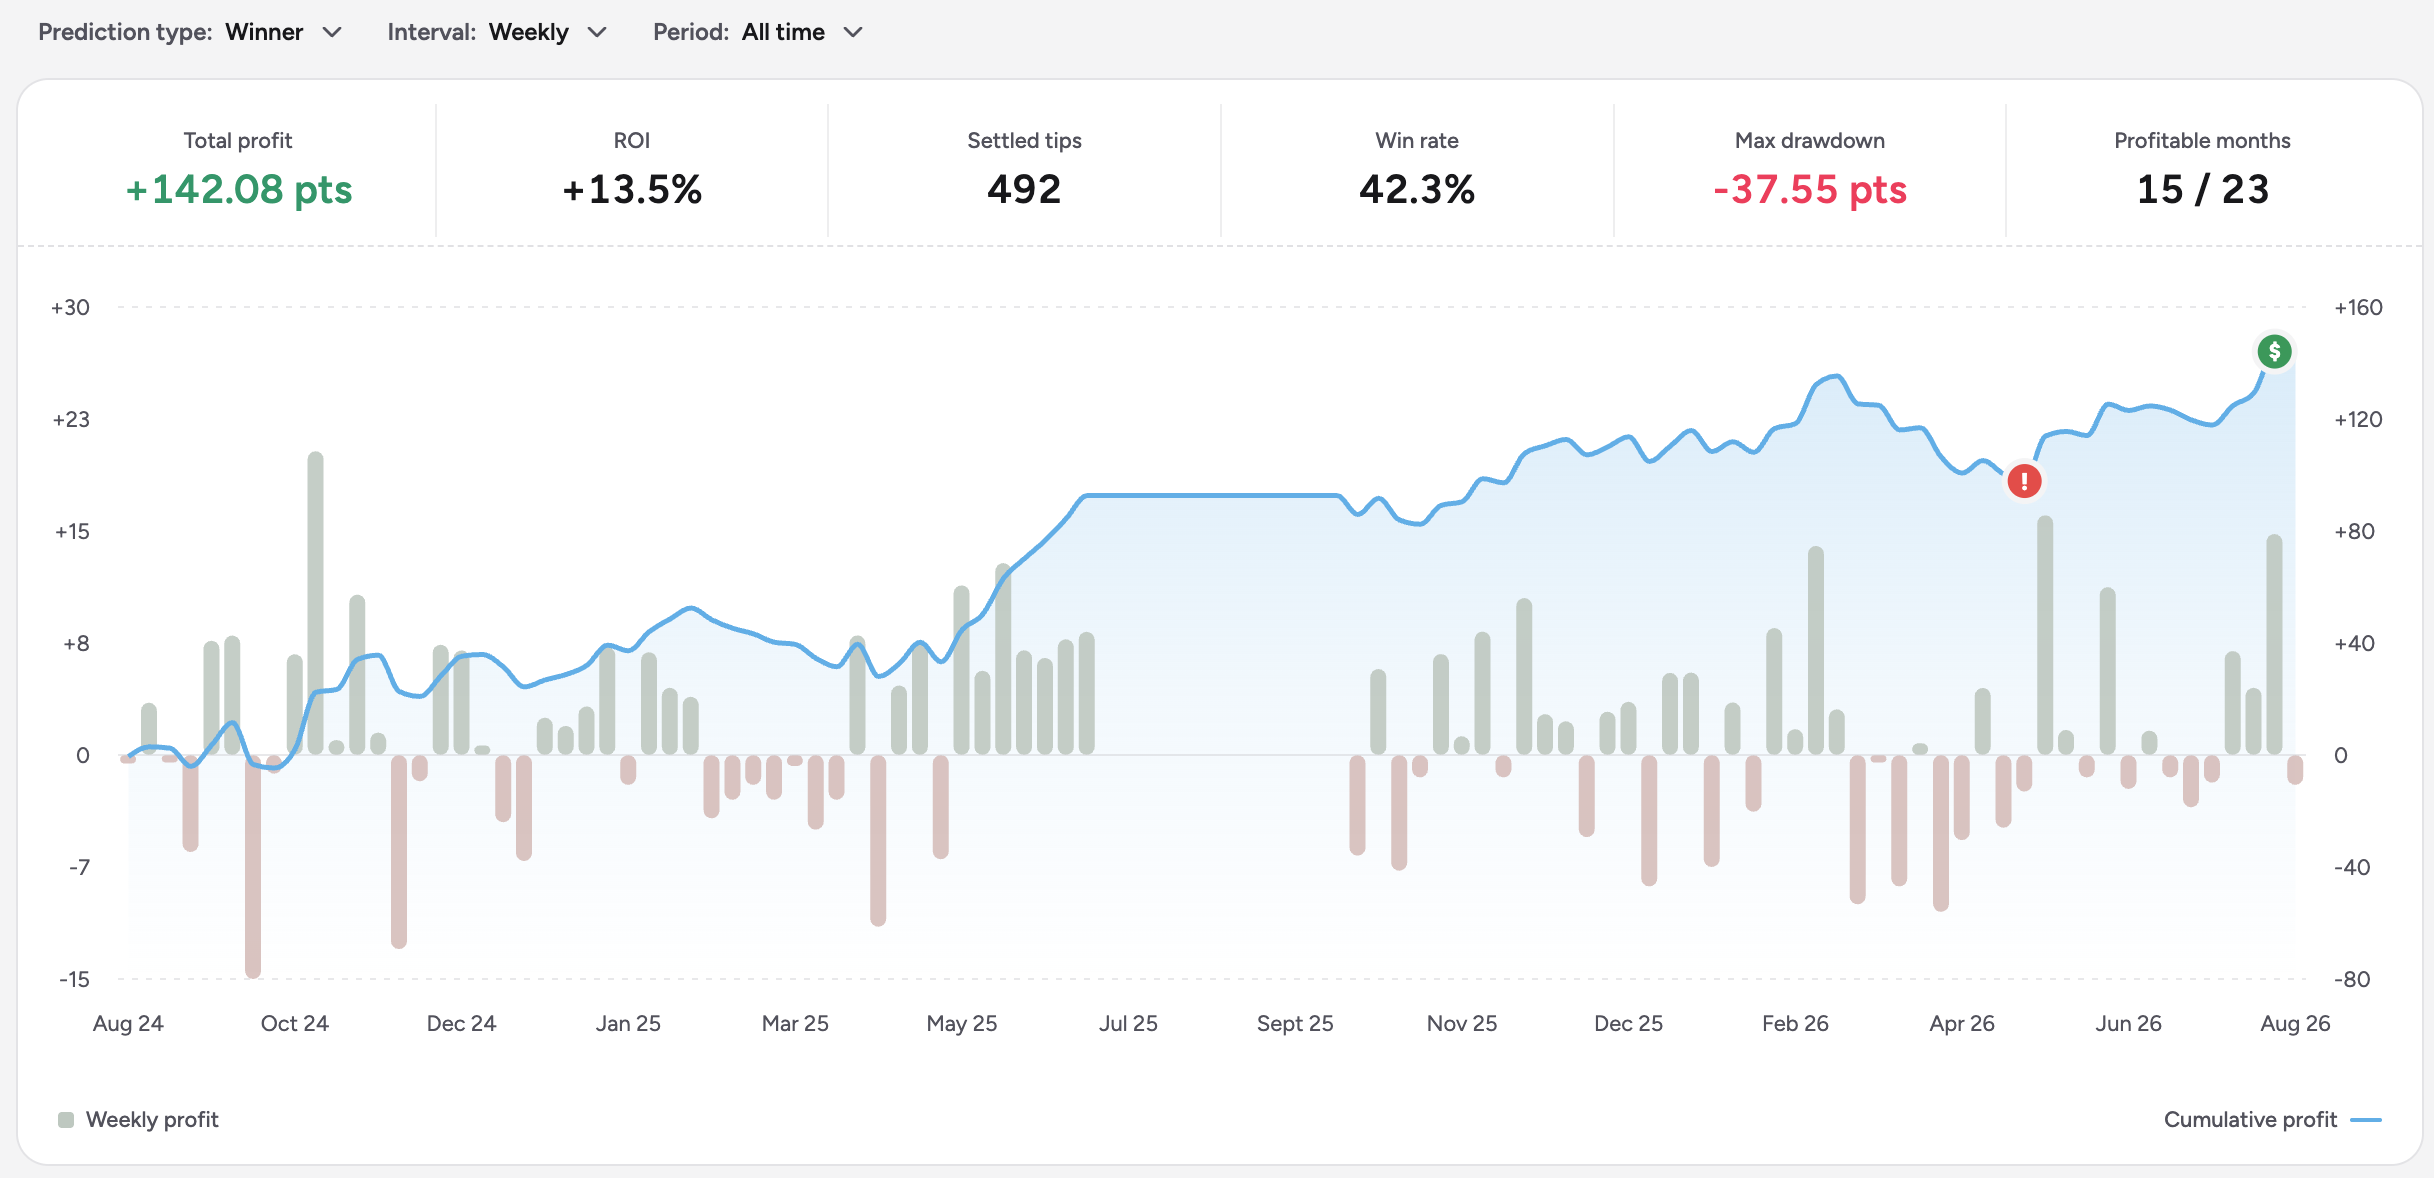Click the red exclamation warning marker
The height and width of the screenshot is (1178, 2434).
2024,481
